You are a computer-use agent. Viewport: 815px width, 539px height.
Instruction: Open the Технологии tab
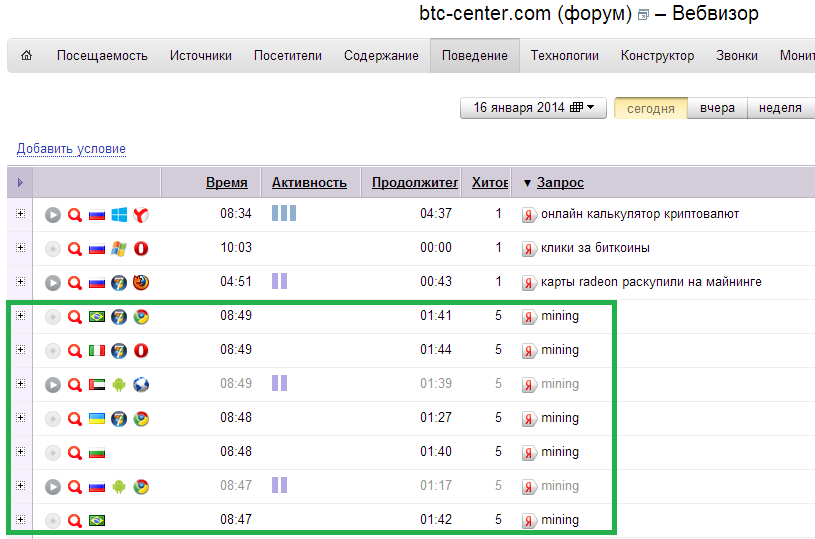(x=564, y=56)
